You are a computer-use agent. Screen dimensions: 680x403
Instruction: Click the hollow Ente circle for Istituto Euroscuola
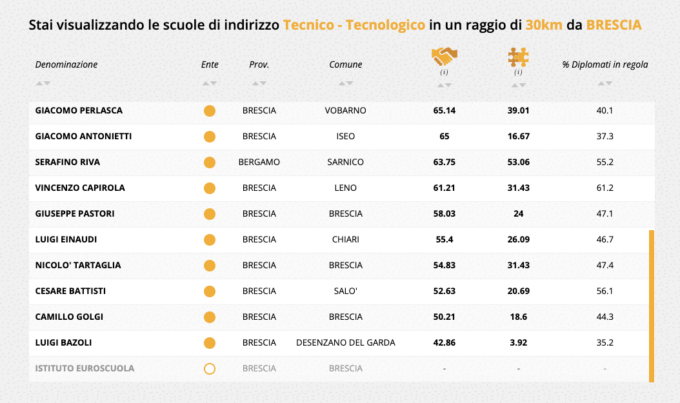click(x=210, y=368)
